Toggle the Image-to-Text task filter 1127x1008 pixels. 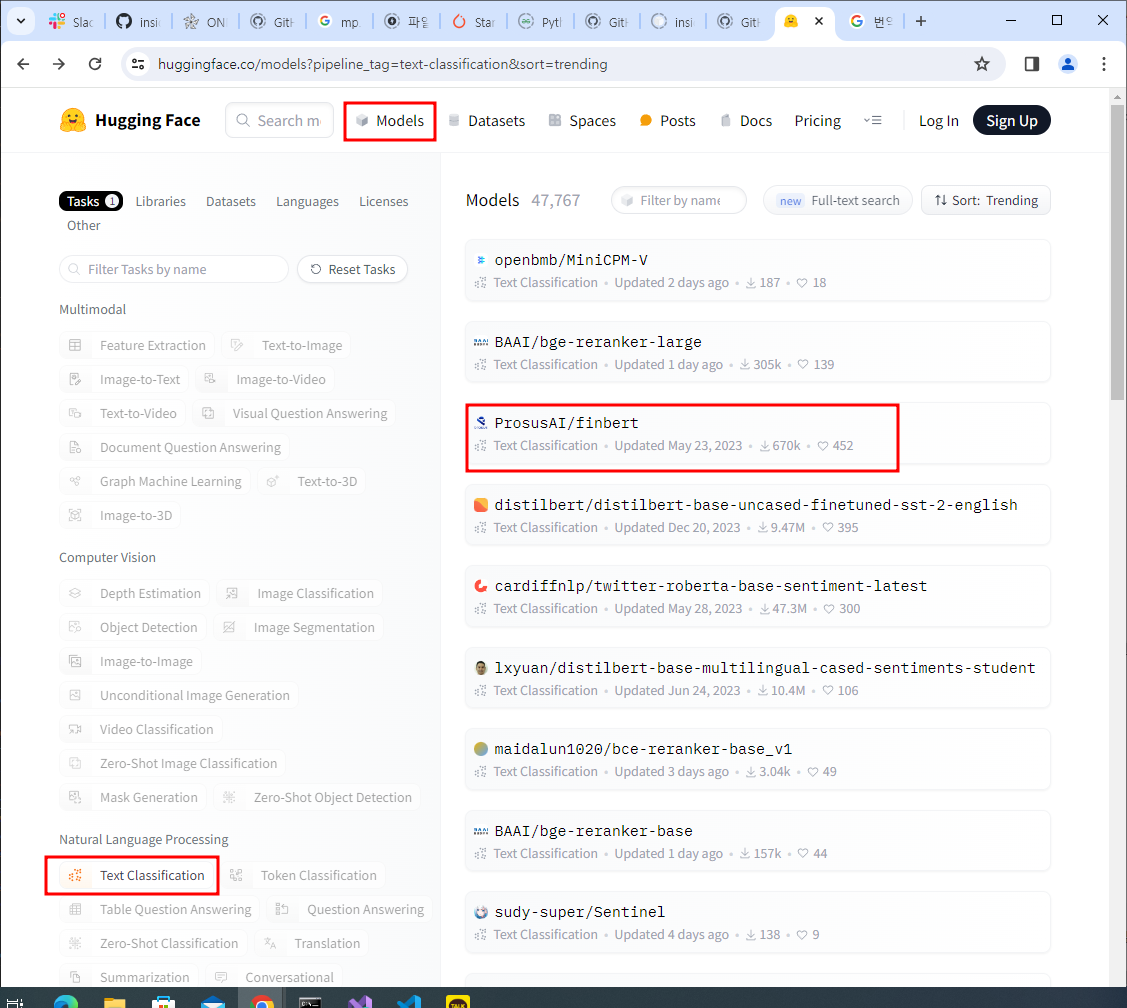[124, 380]
